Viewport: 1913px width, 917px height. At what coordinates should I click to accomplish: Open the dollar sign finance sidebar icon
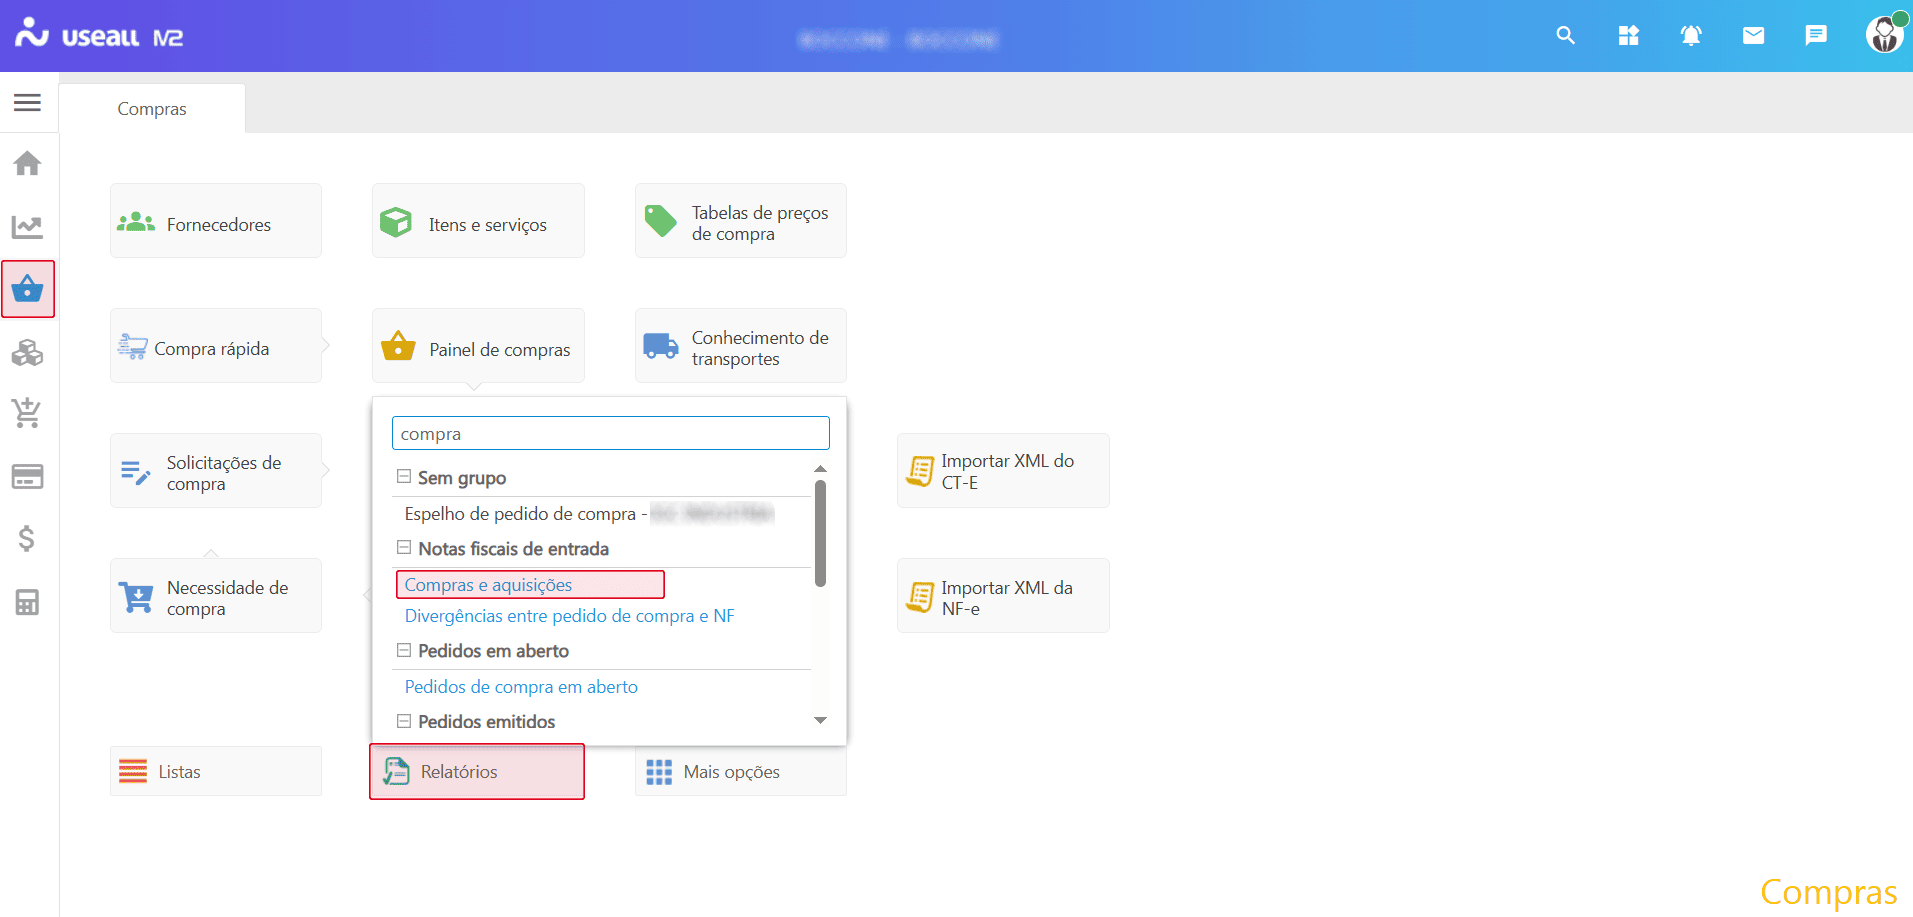[x=28, y=539]
